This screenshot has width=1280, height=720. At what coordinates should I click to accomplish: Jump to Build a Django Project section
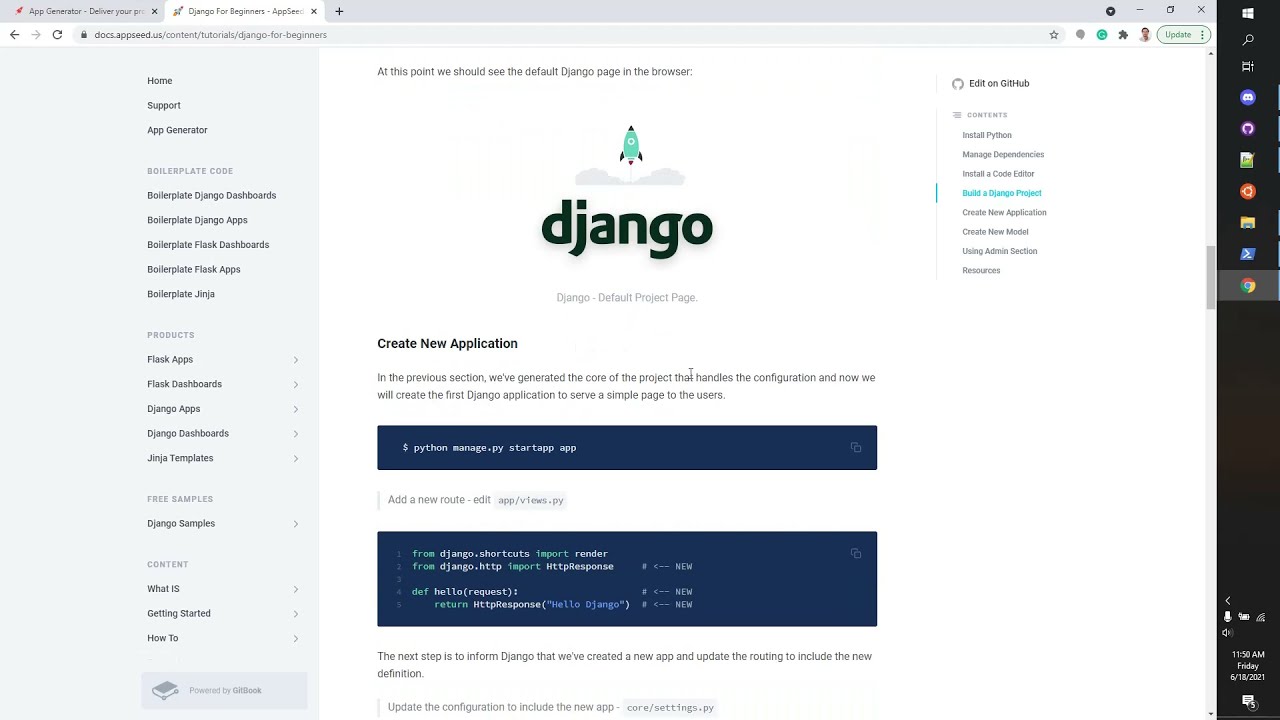pos(1001,193)
